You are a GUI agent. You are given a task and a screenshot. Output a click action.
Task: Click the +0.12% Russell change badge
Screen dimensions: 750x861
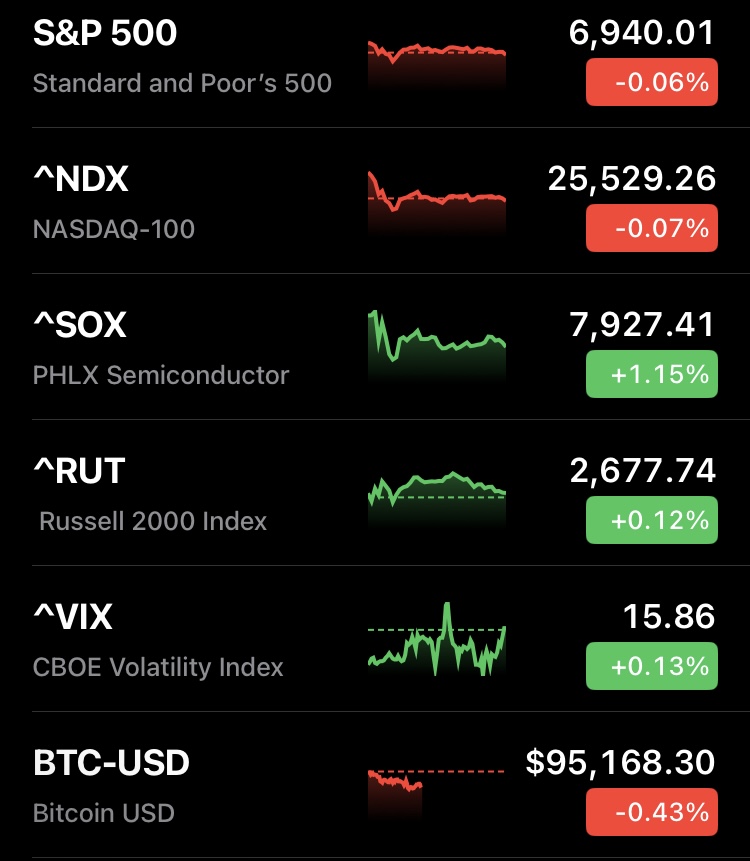pyautogui.click(x=651, y=520)
